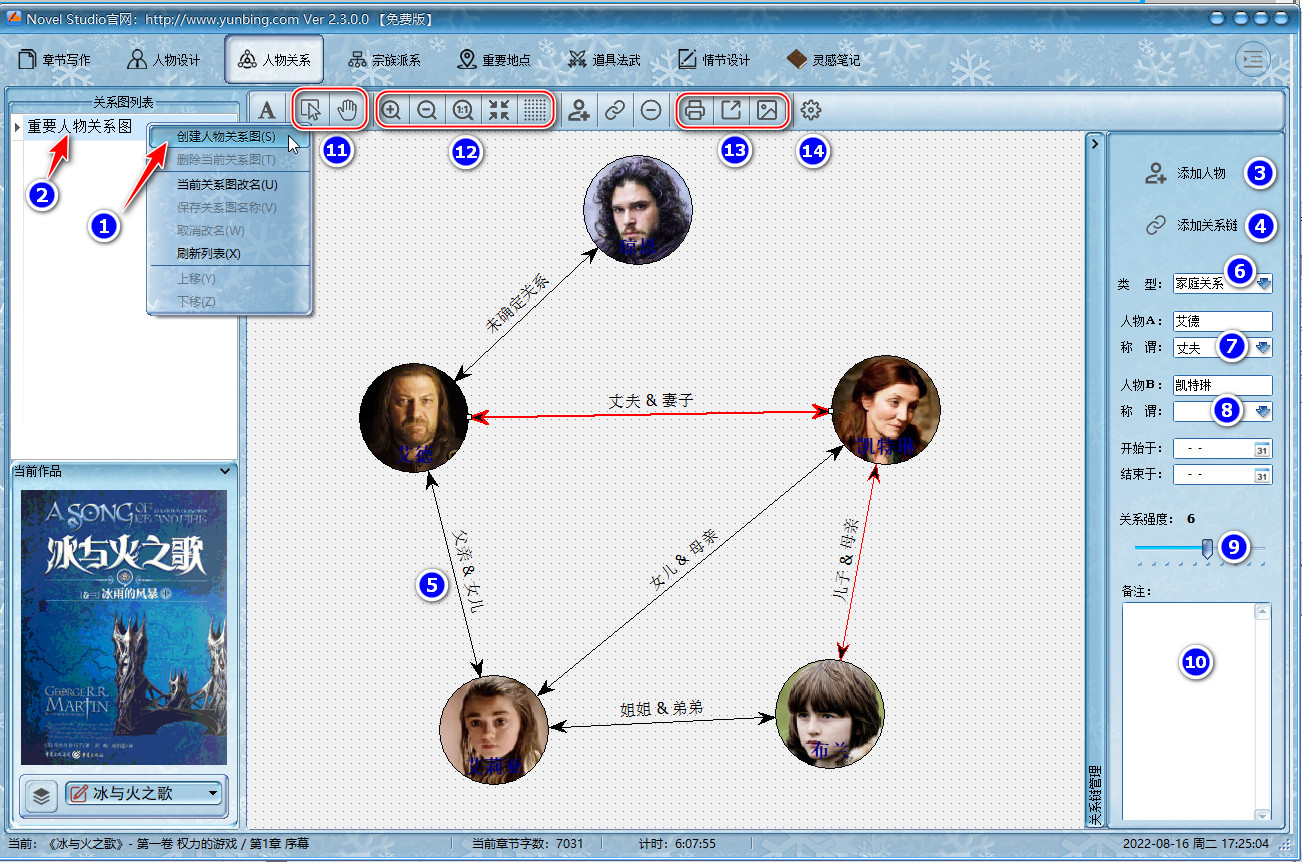
Task: Print the relationship diagram
Action: click(695, 110)
